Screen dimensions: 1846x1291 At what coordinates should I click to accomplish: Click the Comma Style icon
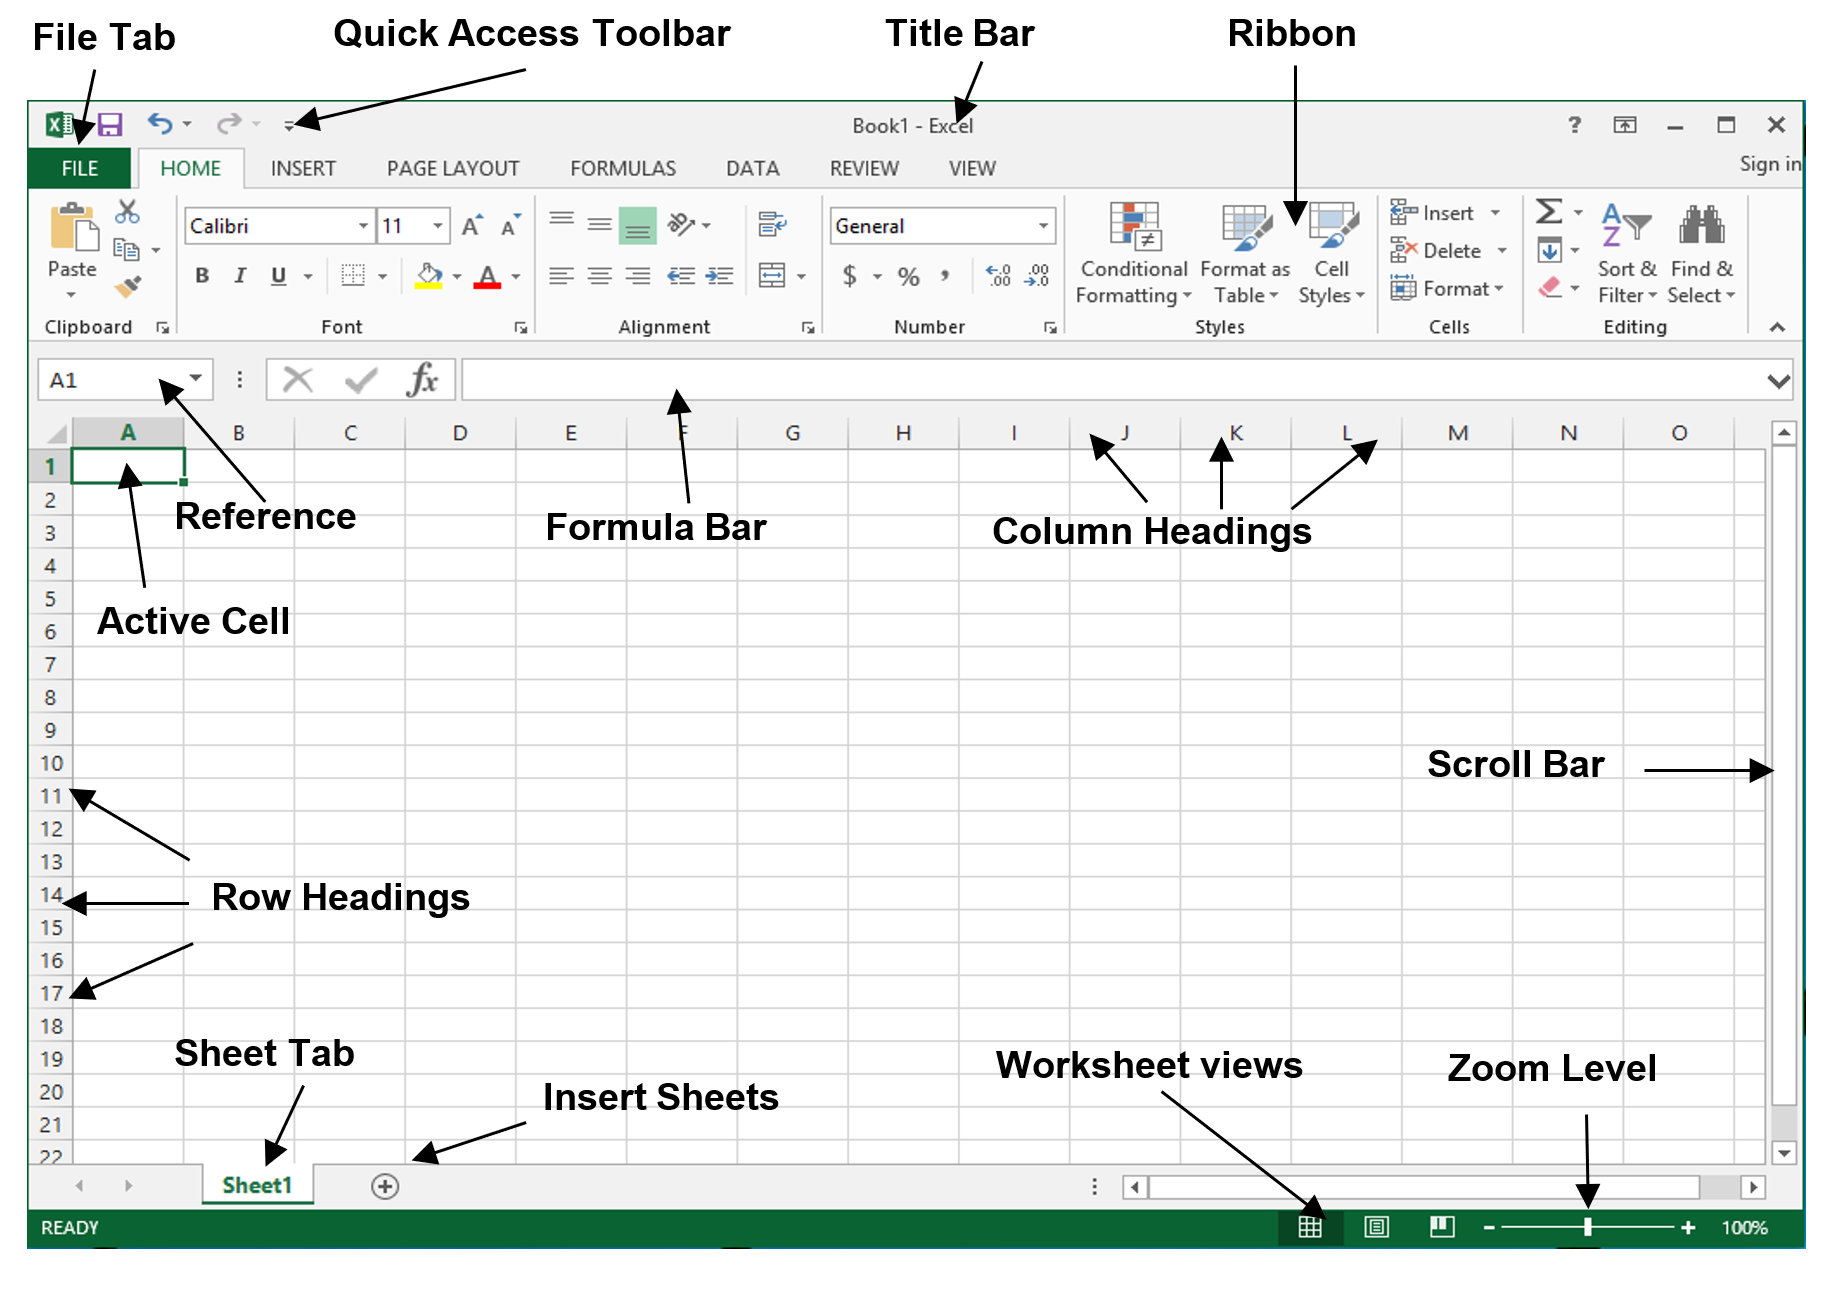tap(944, 276)
